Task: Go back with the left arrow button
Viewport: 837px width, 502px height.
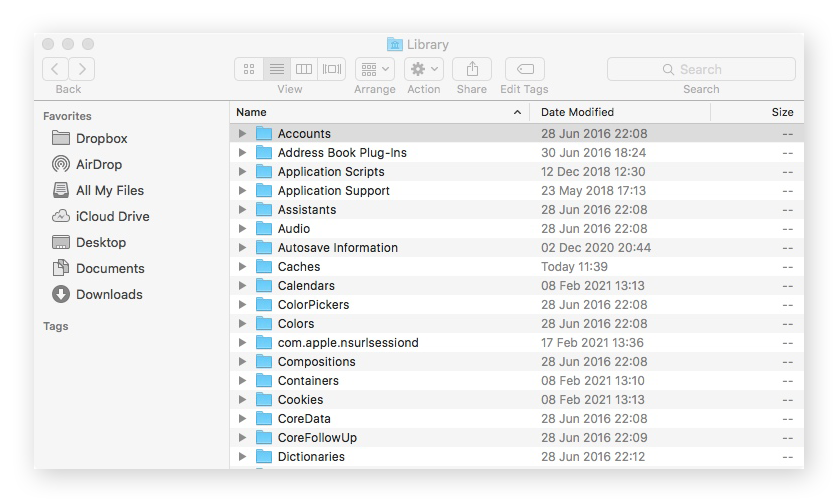Action: click(x=55, y=69)
